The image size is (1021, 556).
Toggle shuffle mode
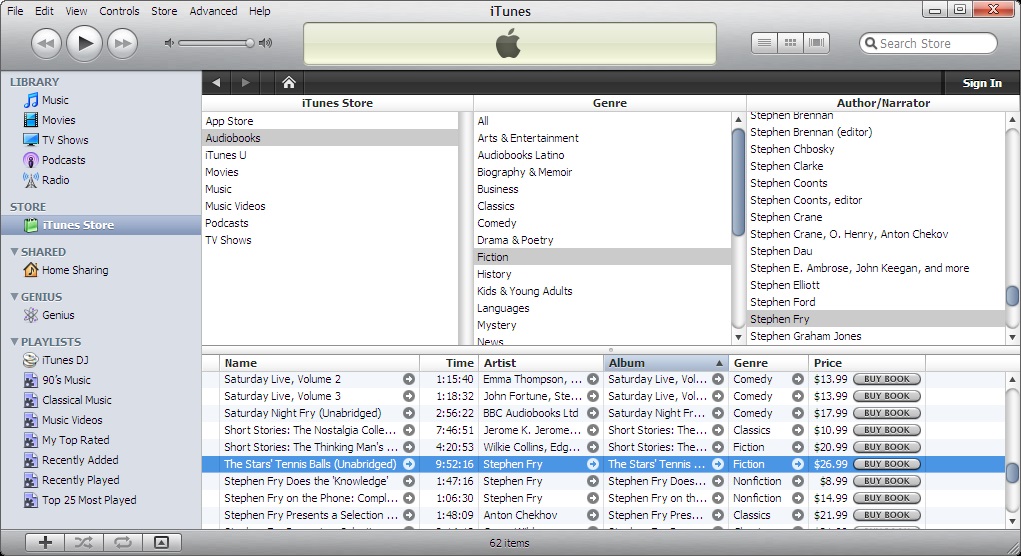(83, 542)
